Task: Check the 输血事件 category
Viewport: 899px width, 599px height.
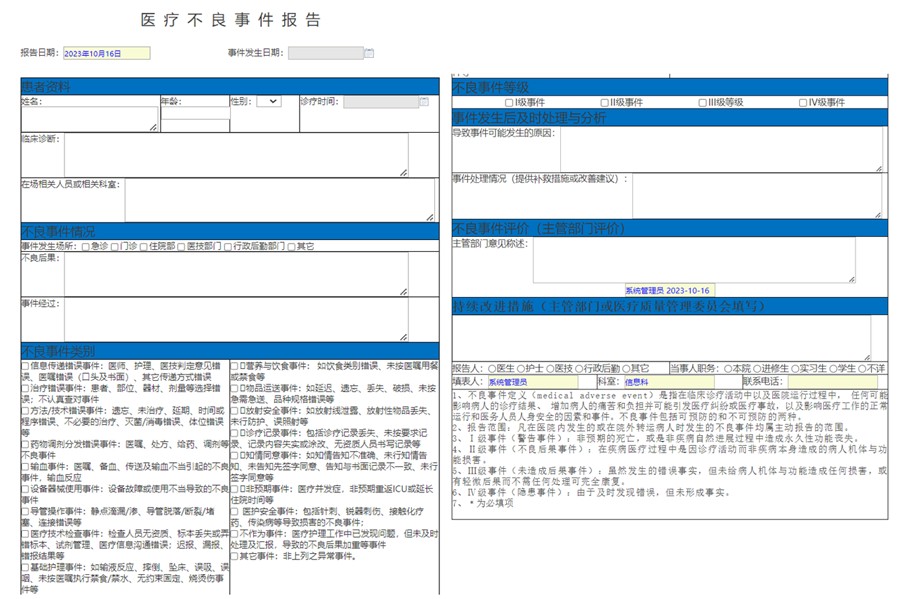Action: [25, 467]
